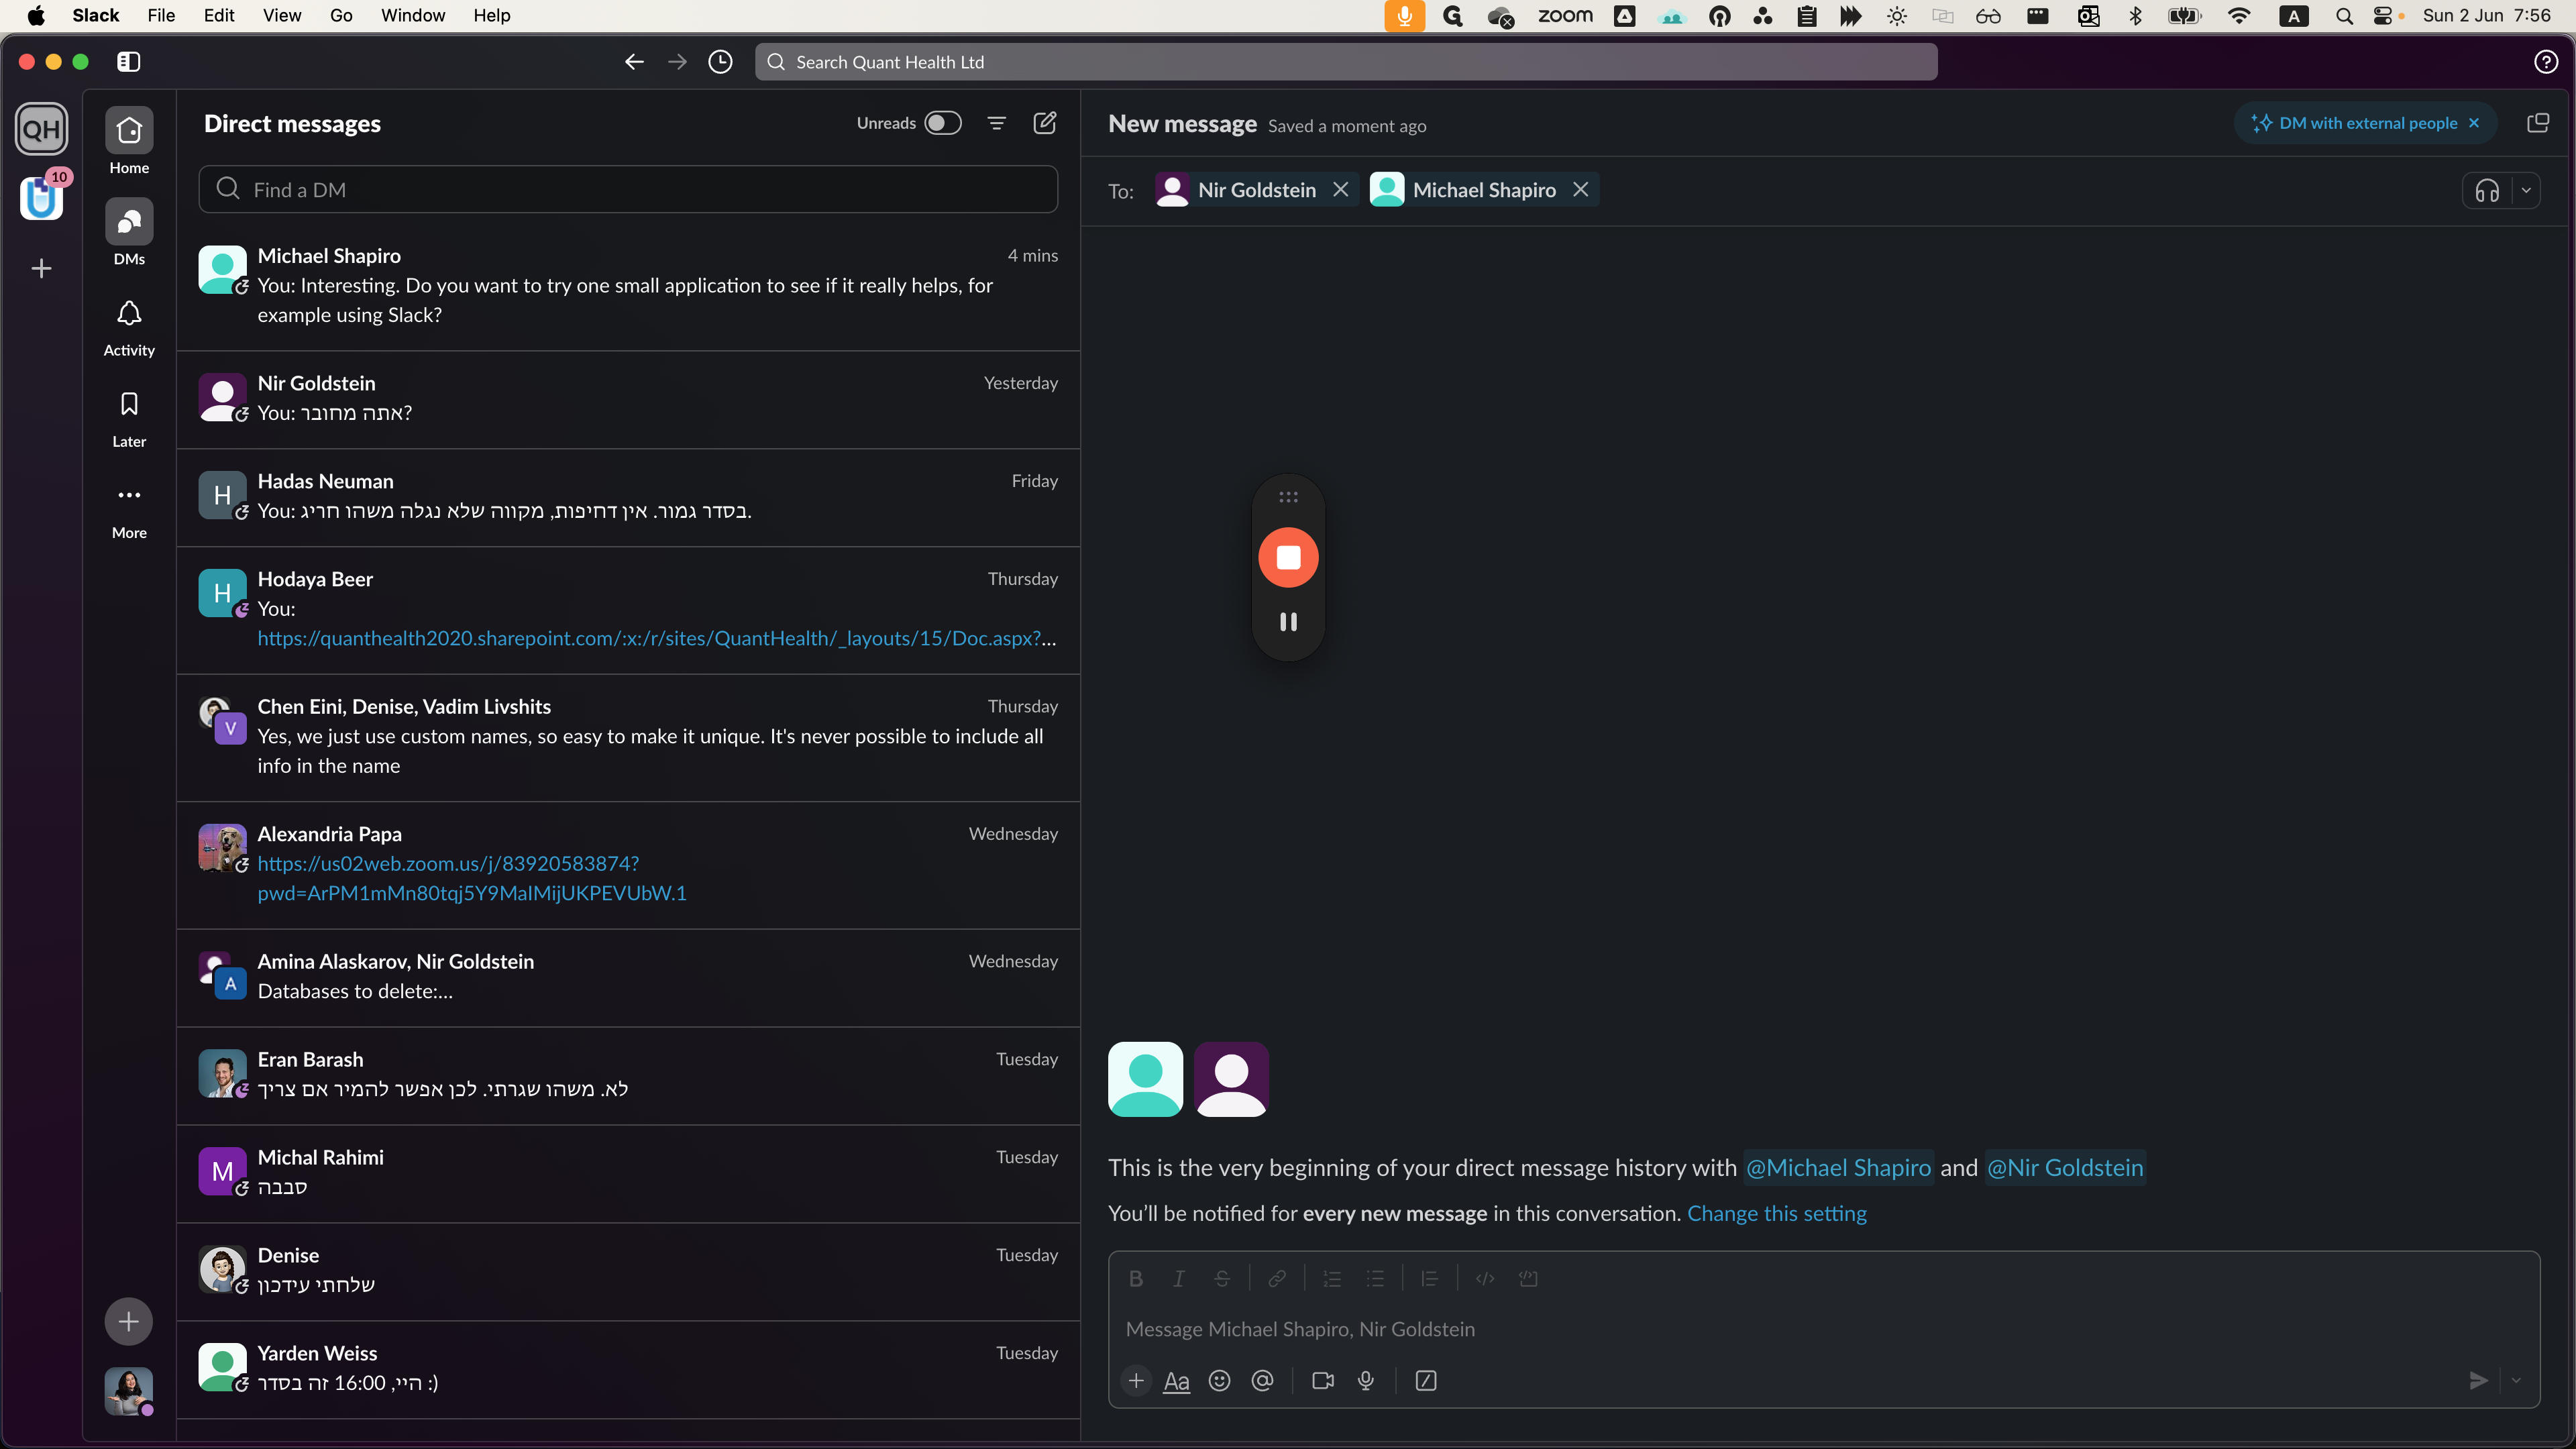The width and height of the screenshot is (2576, 1449).
Task: Apply italic formatting in the composer
Action: pos(1179,1278)
